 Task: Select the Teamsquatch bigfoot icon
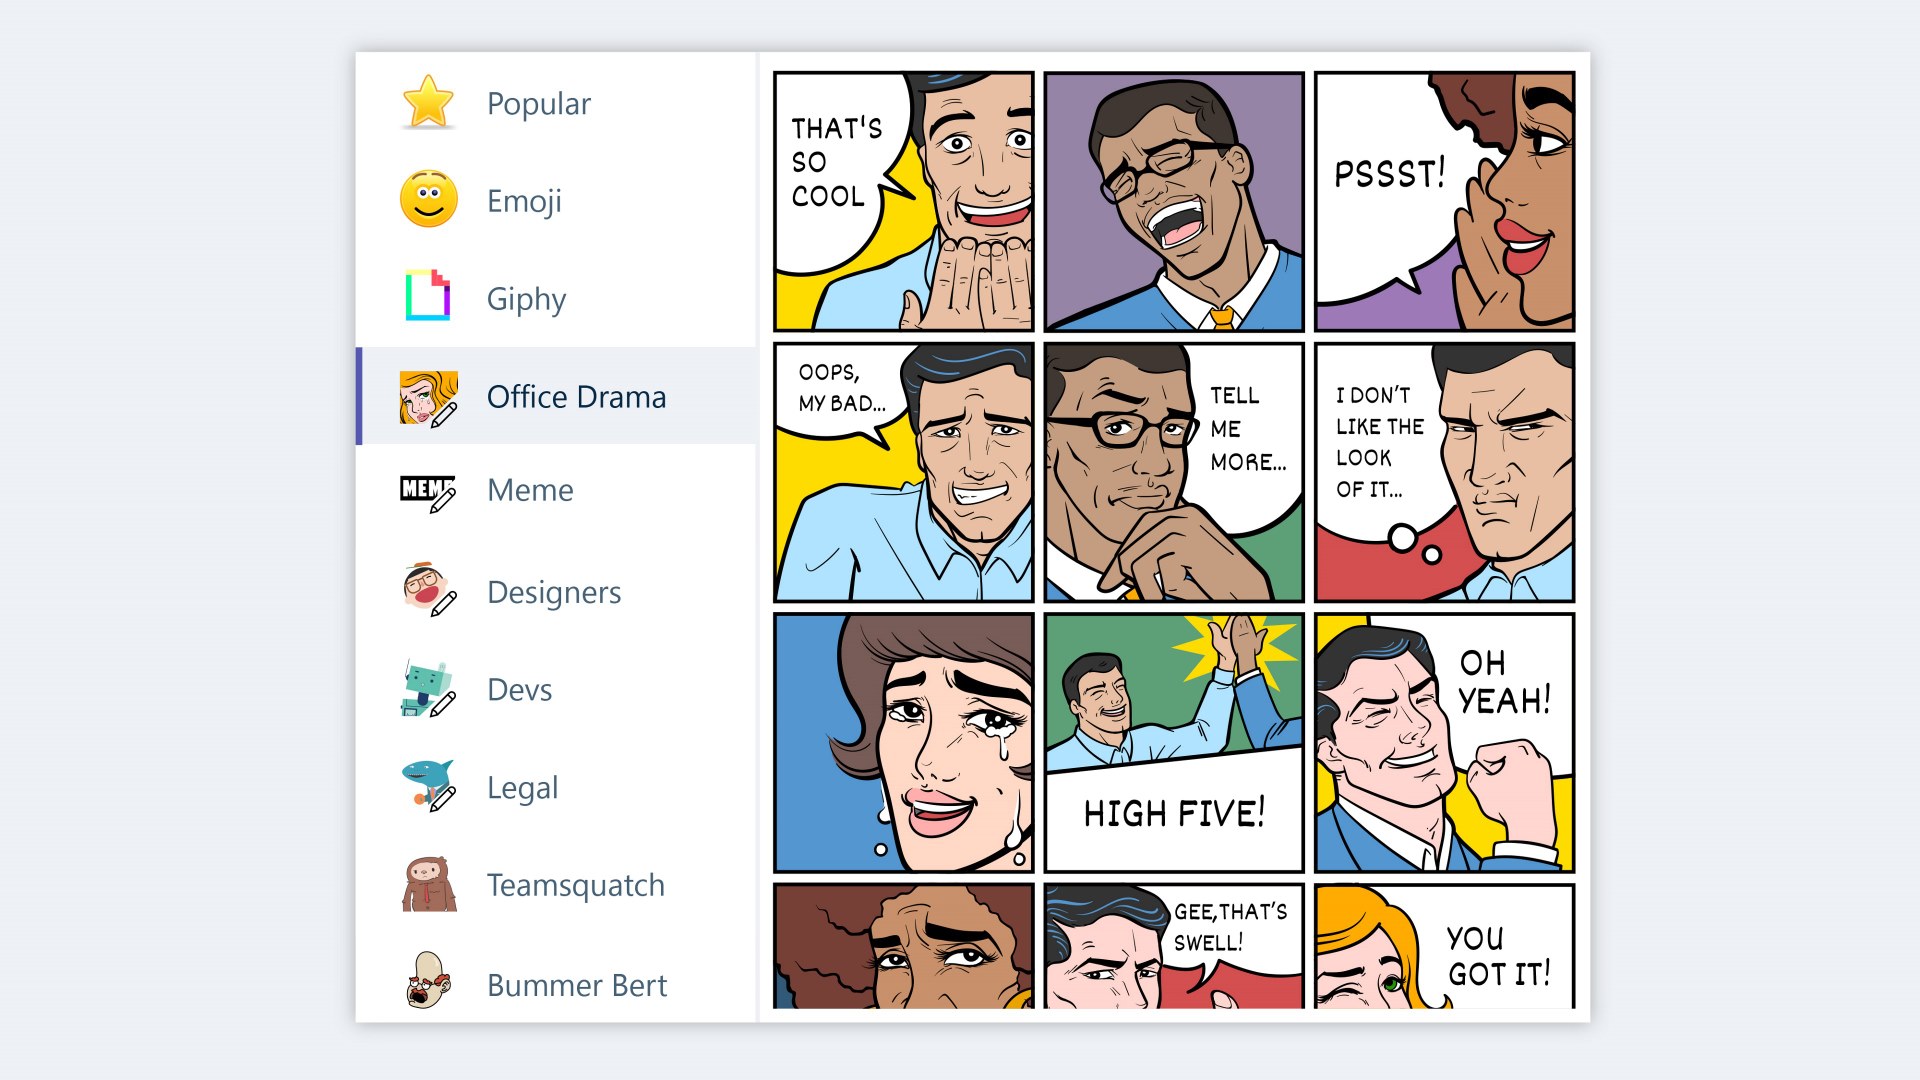pos(428,884)
